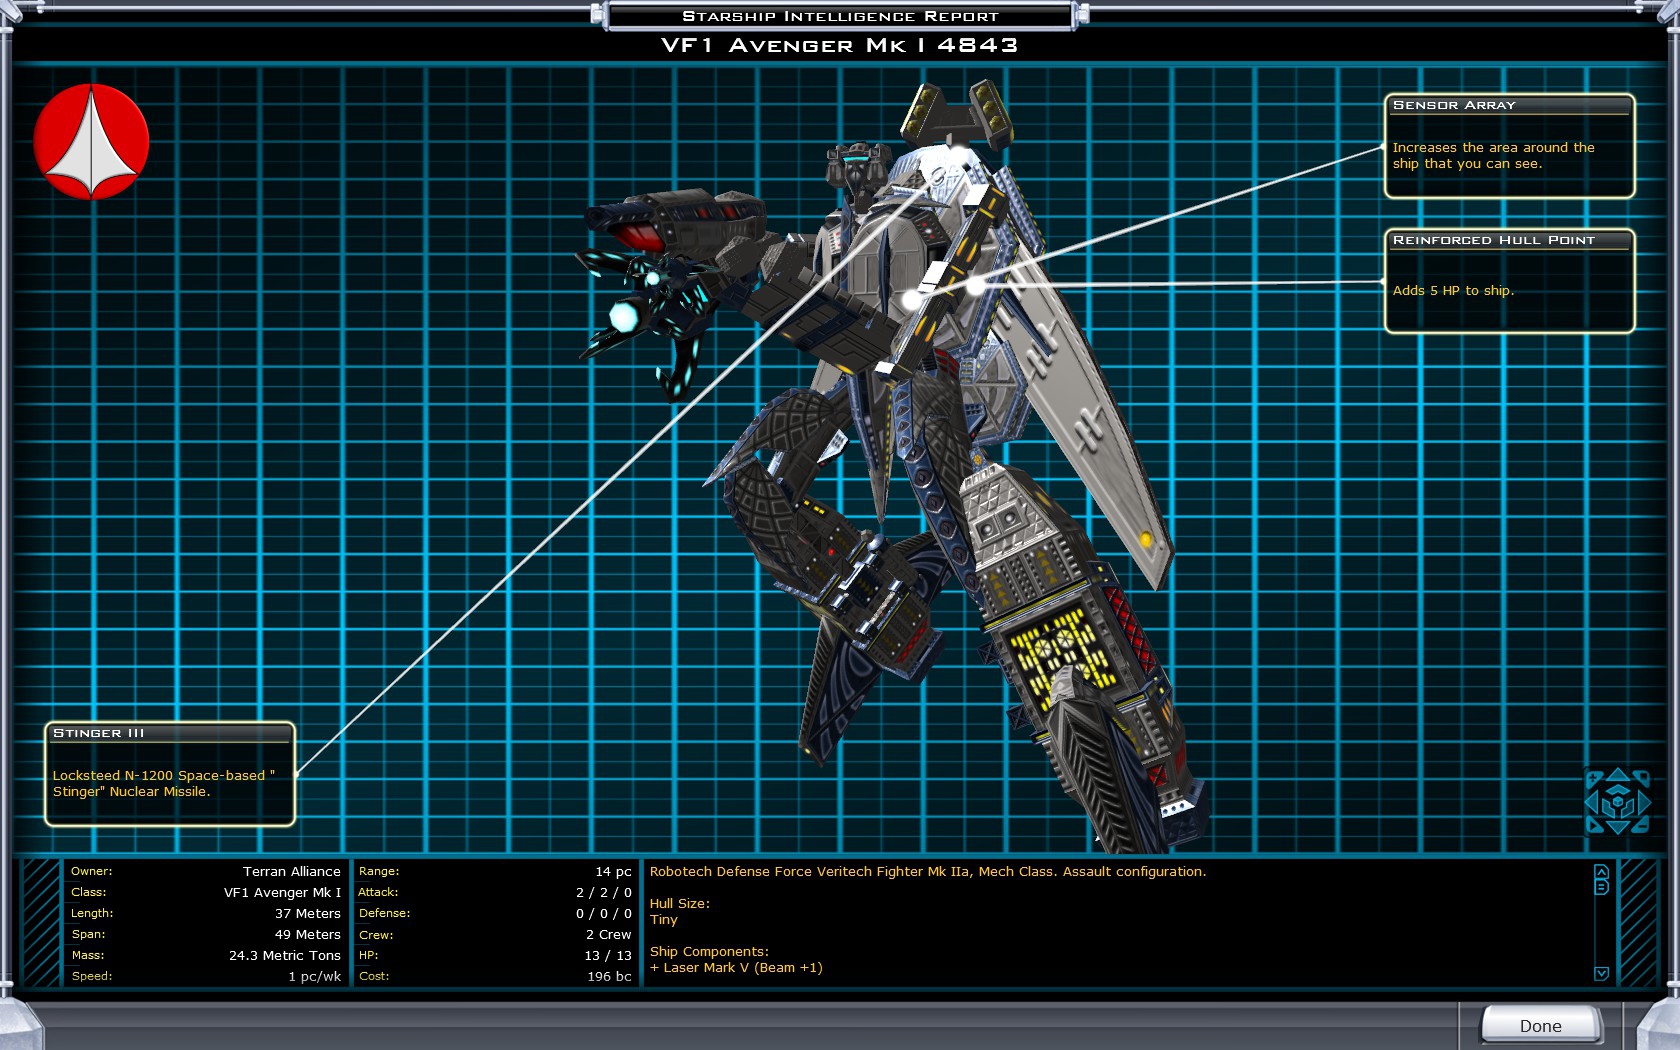Click the zoom-in plus icon on the camera pad
The height and width of the screenshot is (1050, 1680).
tap(1593, 776)
